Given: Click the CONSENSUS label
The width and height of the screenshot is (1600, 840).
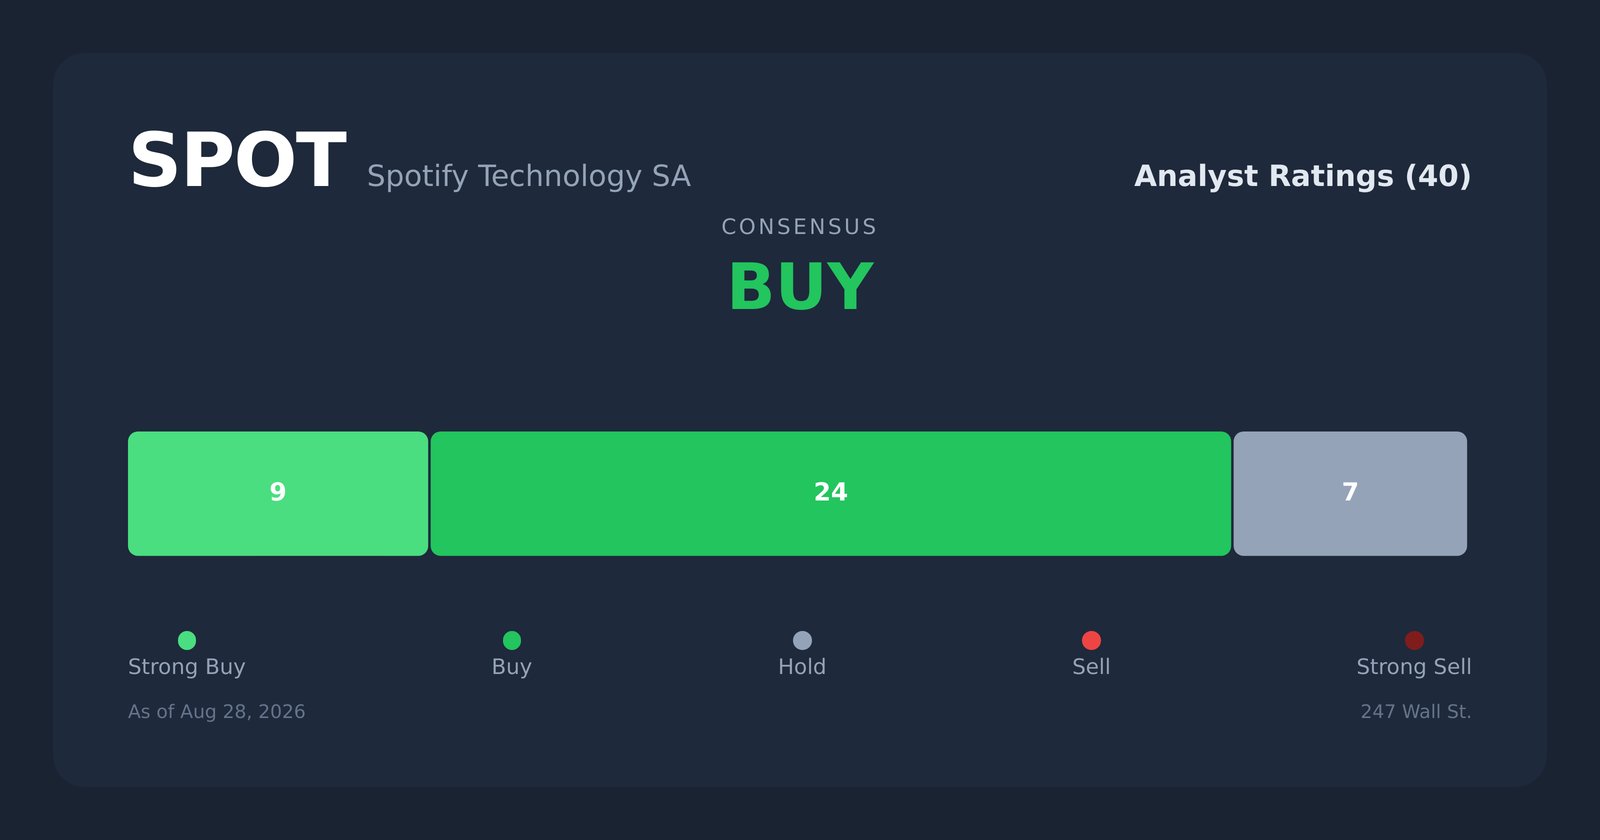Looking at the screenshot, I should coord(800,227).
